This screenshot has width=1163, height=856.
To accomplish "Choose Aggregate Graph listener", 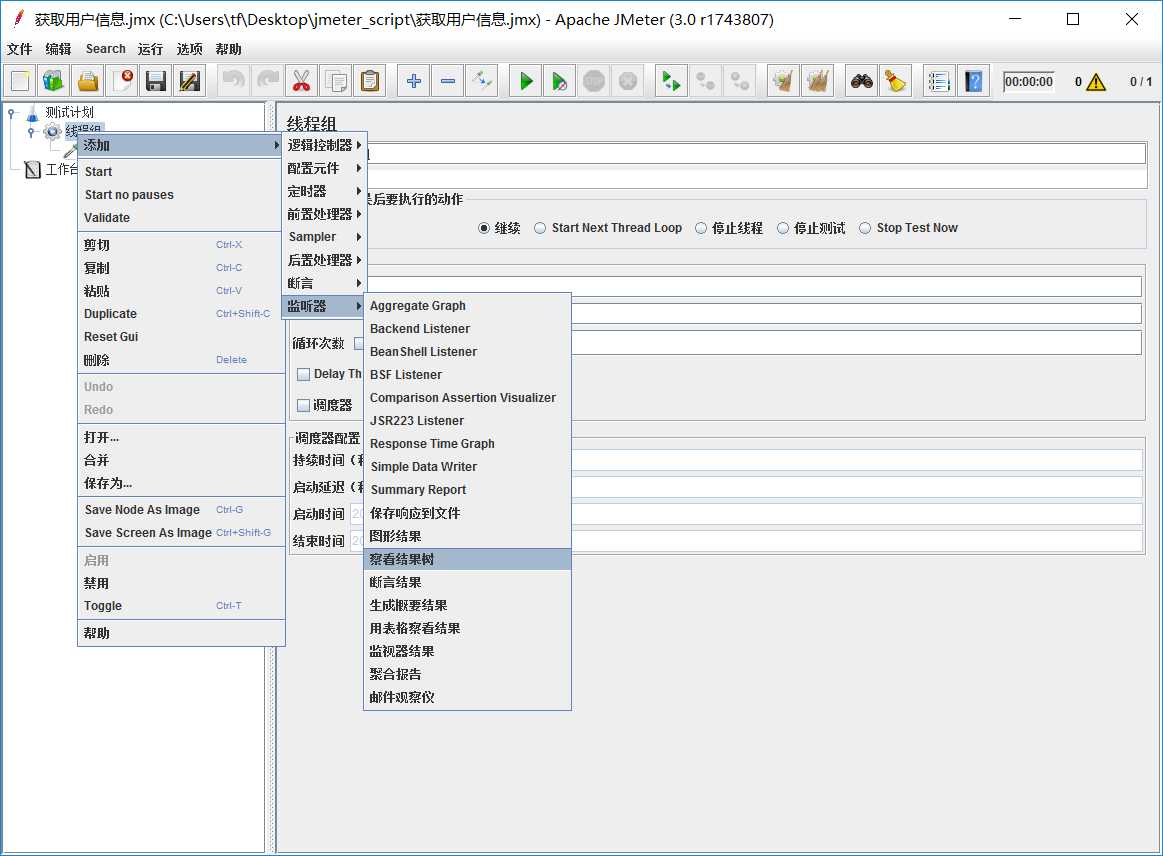I will tap(467, 306).
